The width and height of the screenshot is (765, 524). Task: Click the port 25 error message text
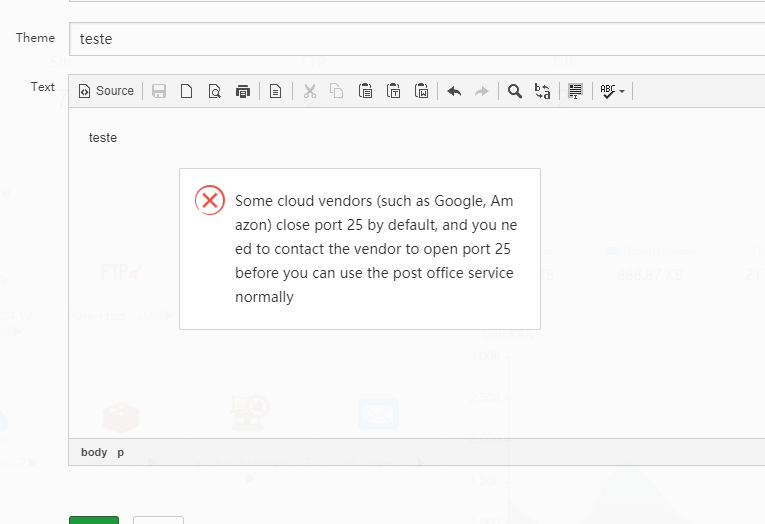click(376, 249)
